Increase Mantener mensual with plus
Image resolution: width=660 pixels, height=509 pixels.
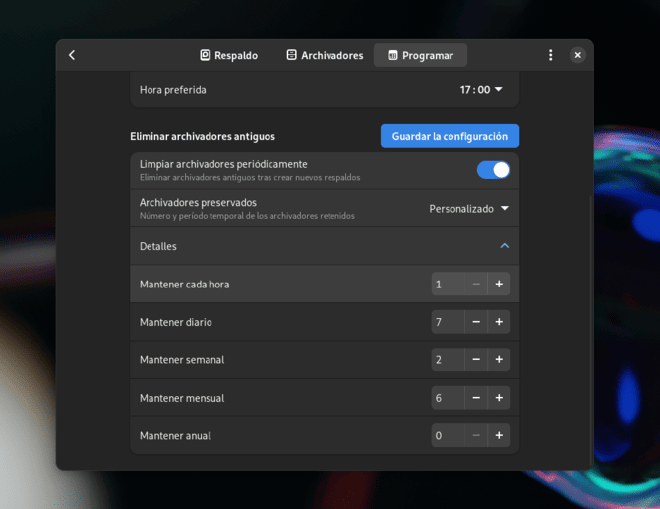499,398
